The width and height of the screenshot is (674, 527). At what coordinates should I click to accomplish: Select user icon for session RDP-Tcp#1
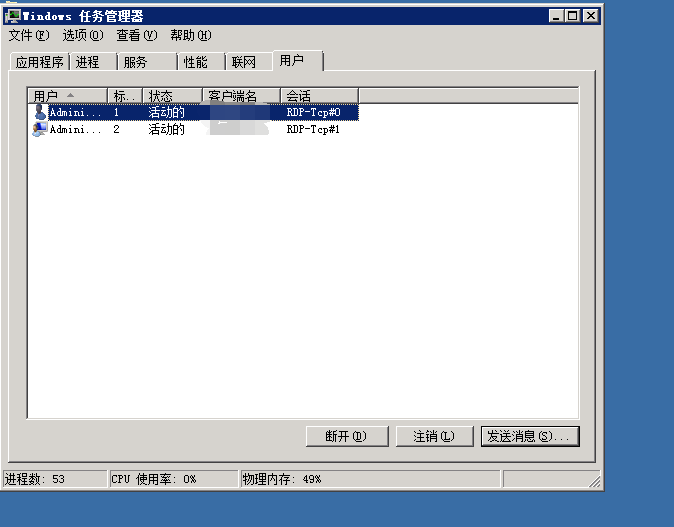point(40,129)
